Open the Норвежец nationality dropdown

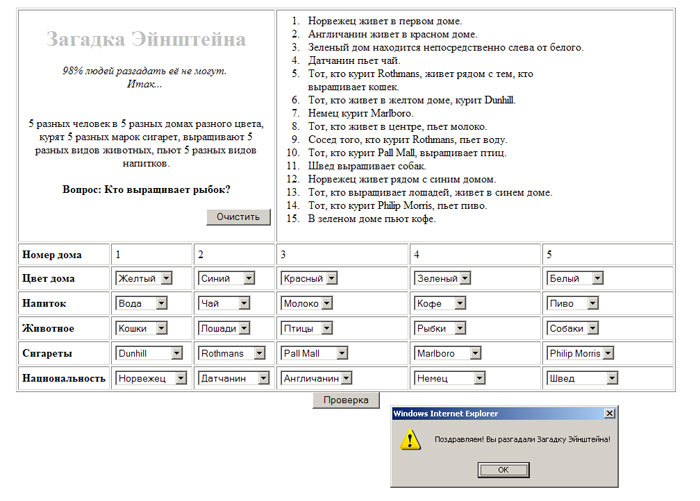pos(151,378)
